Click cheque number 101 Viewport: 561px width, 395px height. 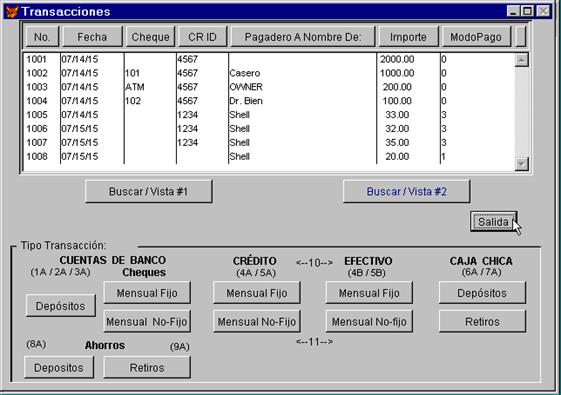[132, 73]
